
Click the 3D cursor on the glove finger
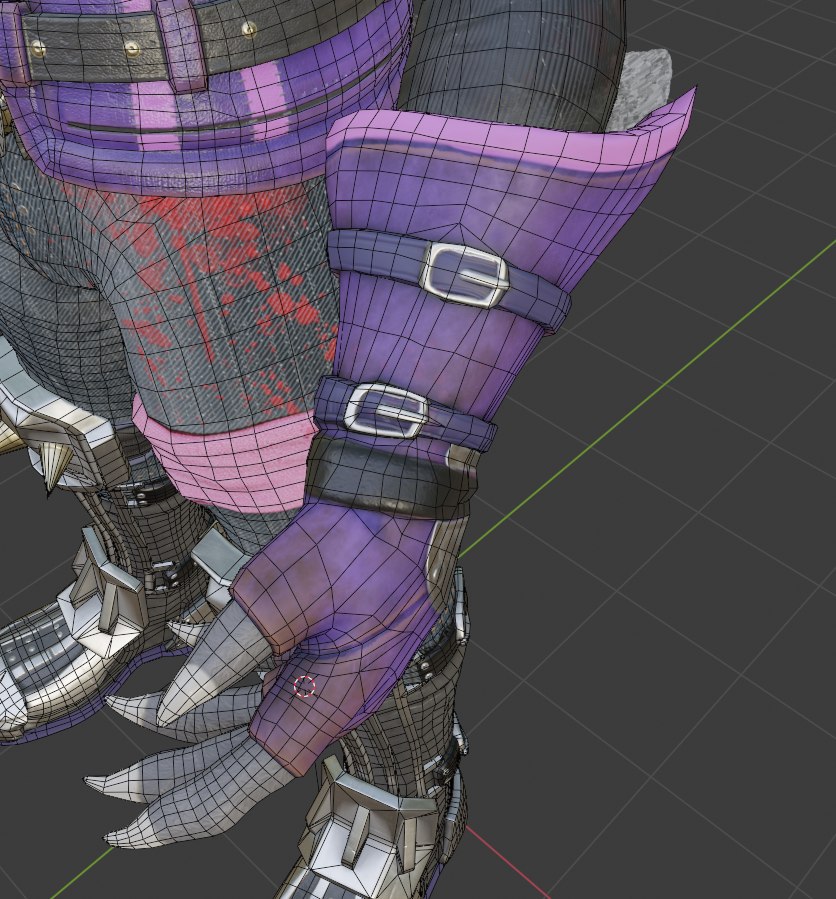(x=304, y=686)
